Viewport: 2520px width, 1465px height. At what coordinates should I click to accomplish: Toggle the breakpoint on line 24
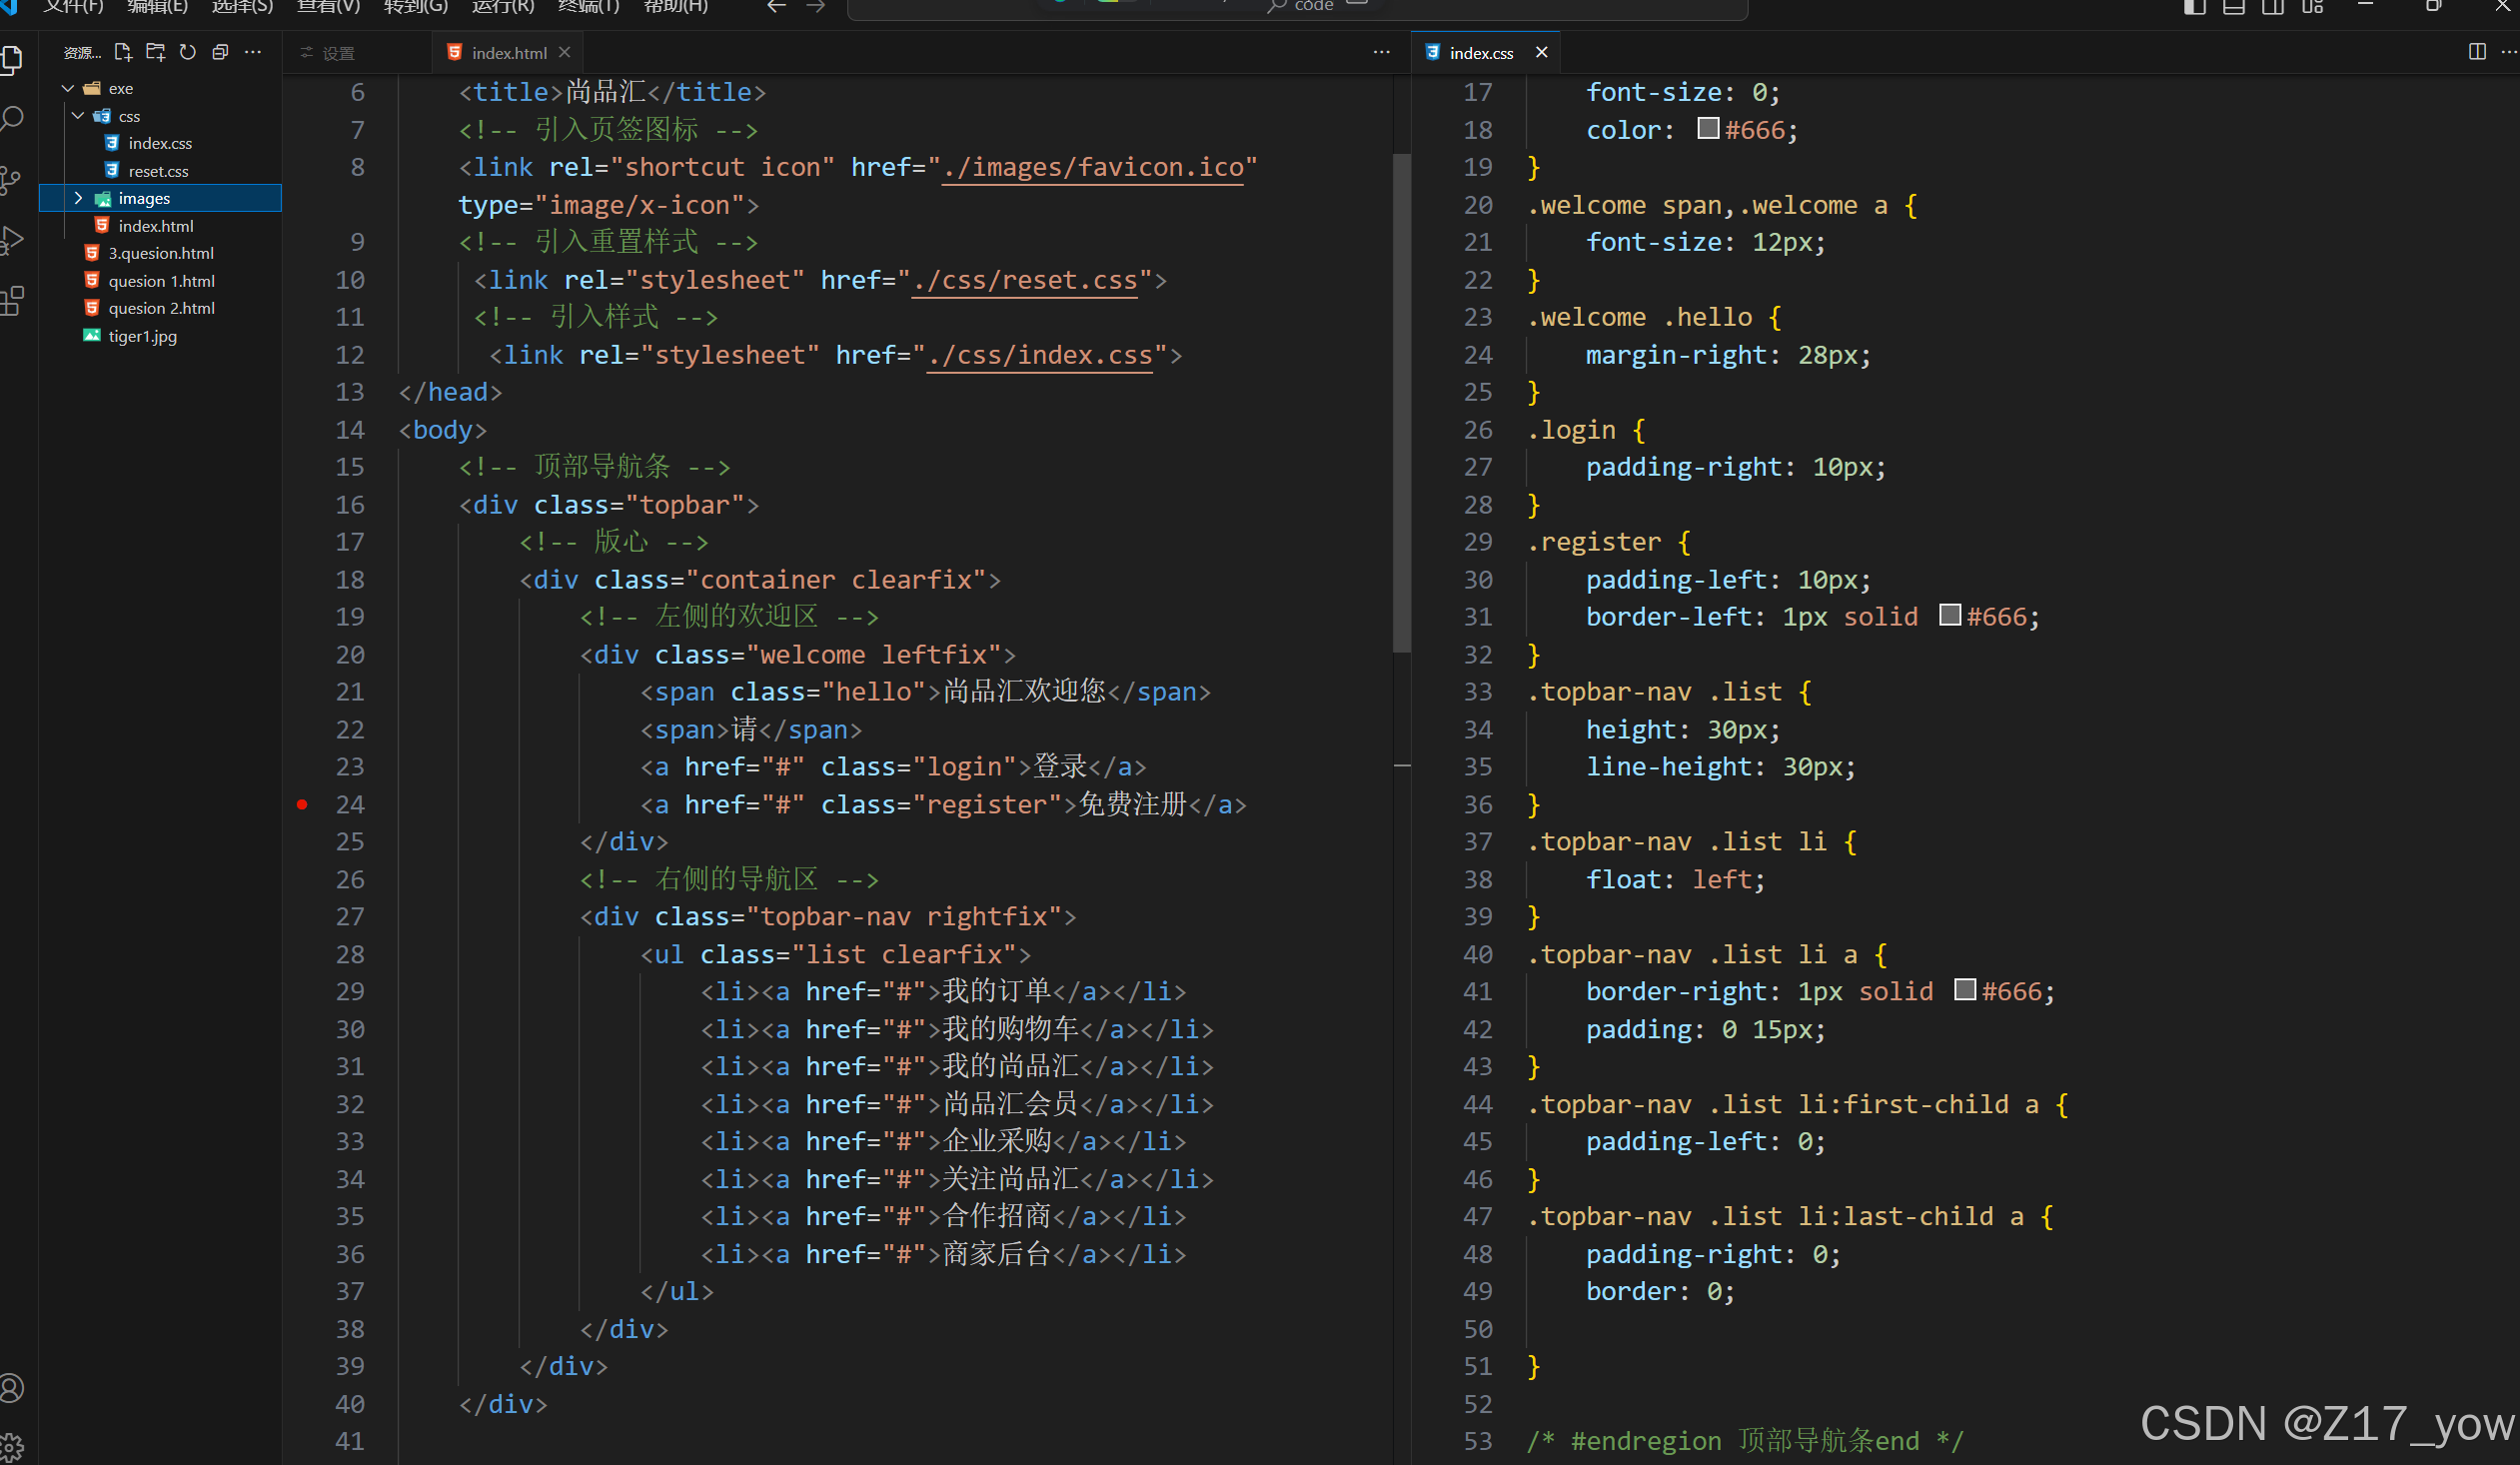(x=302, y=804)
